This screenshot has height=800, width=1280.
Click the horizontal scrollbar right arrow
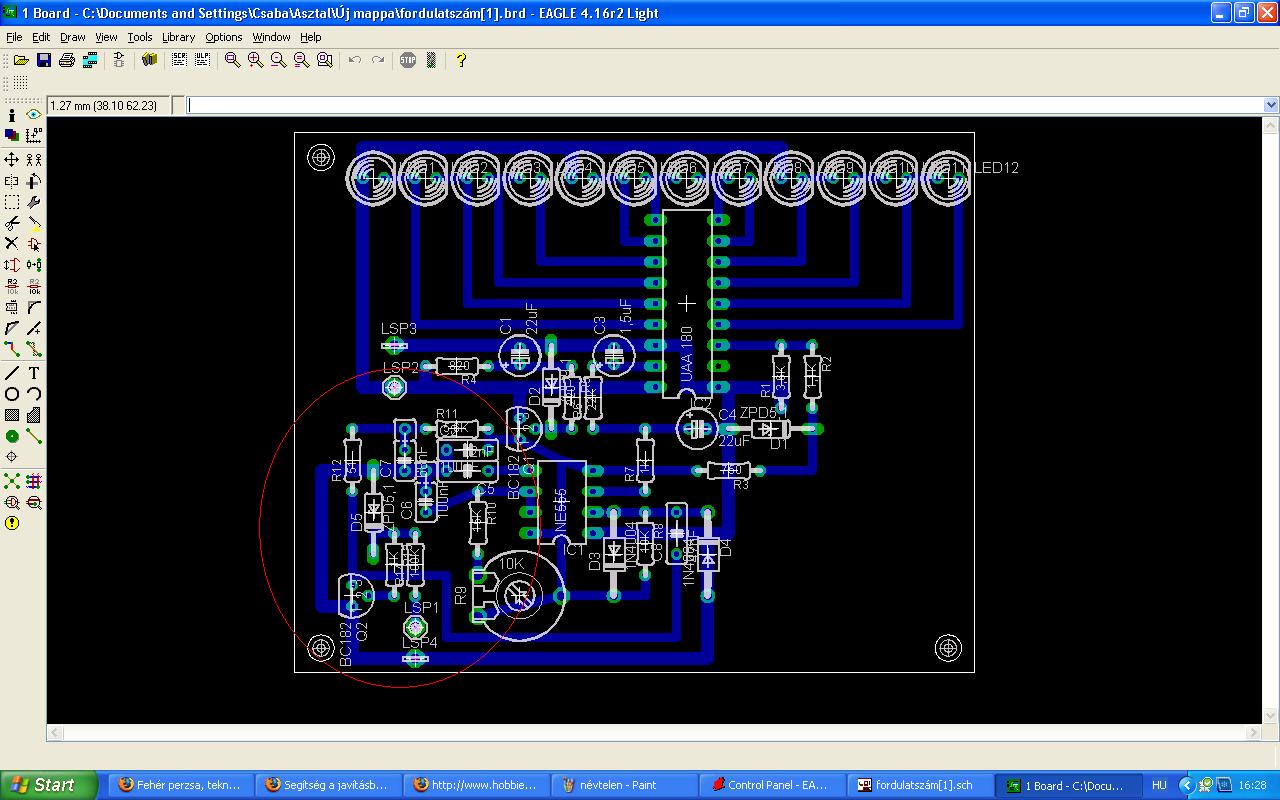point(1253,733)
